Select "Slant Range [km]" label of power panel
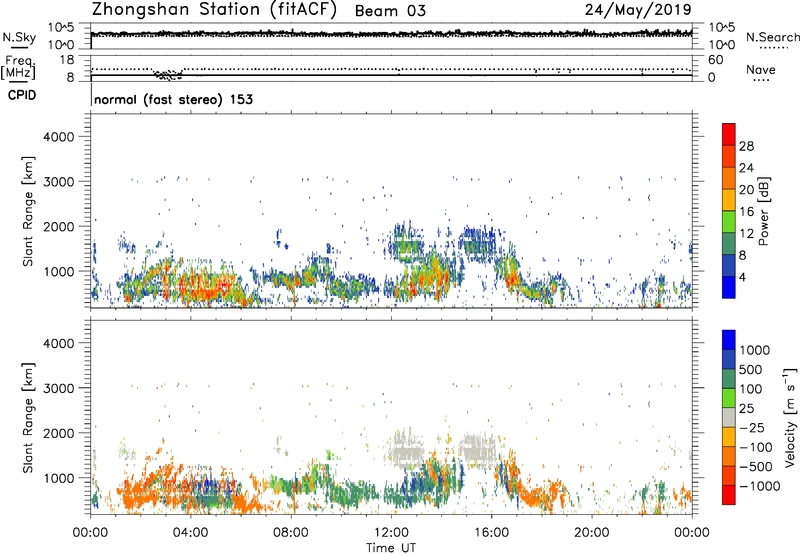Image resolution: width=800 pixels, height=554 pixels. pos(28,211)
